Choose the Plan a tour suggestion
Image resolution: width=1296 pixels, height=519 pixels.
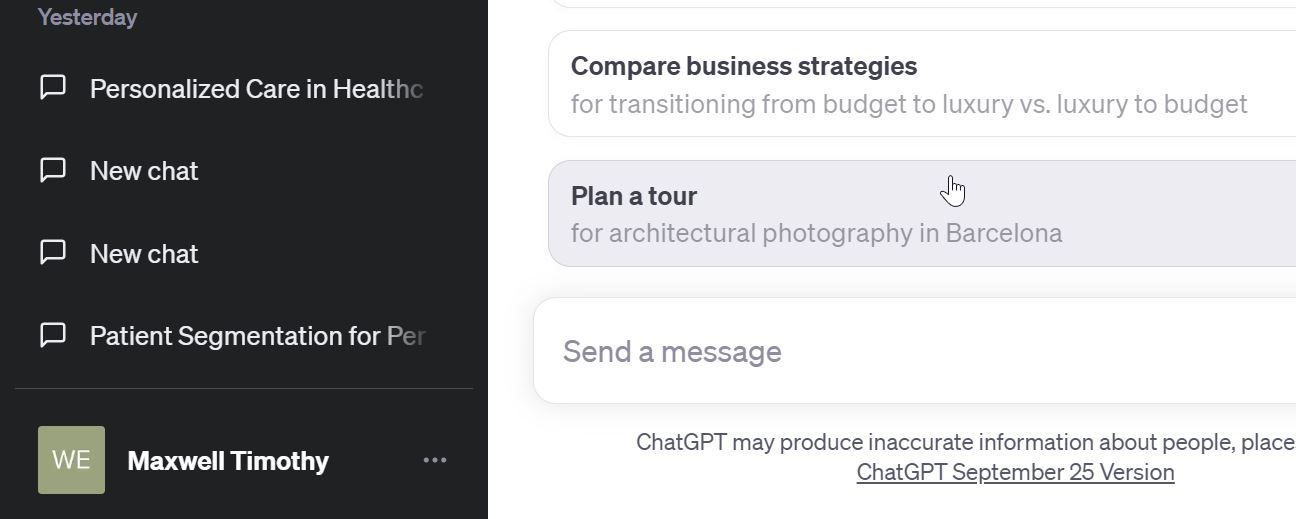click(634, 196)
